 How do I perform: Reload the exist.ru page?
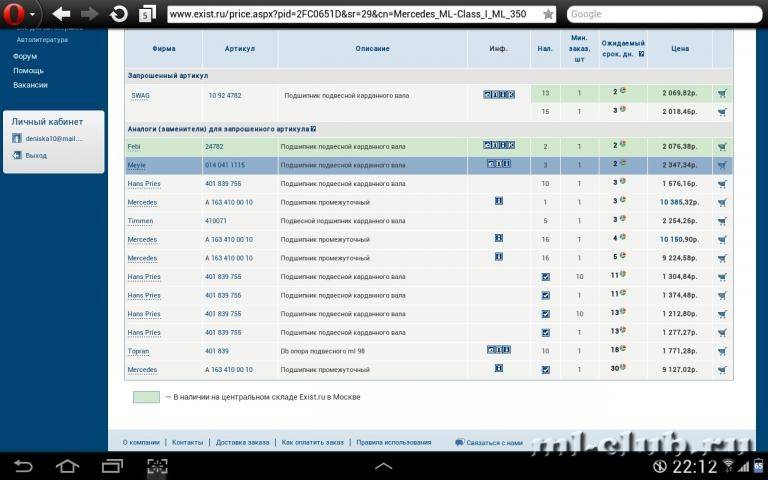click(x=119, y=14)
